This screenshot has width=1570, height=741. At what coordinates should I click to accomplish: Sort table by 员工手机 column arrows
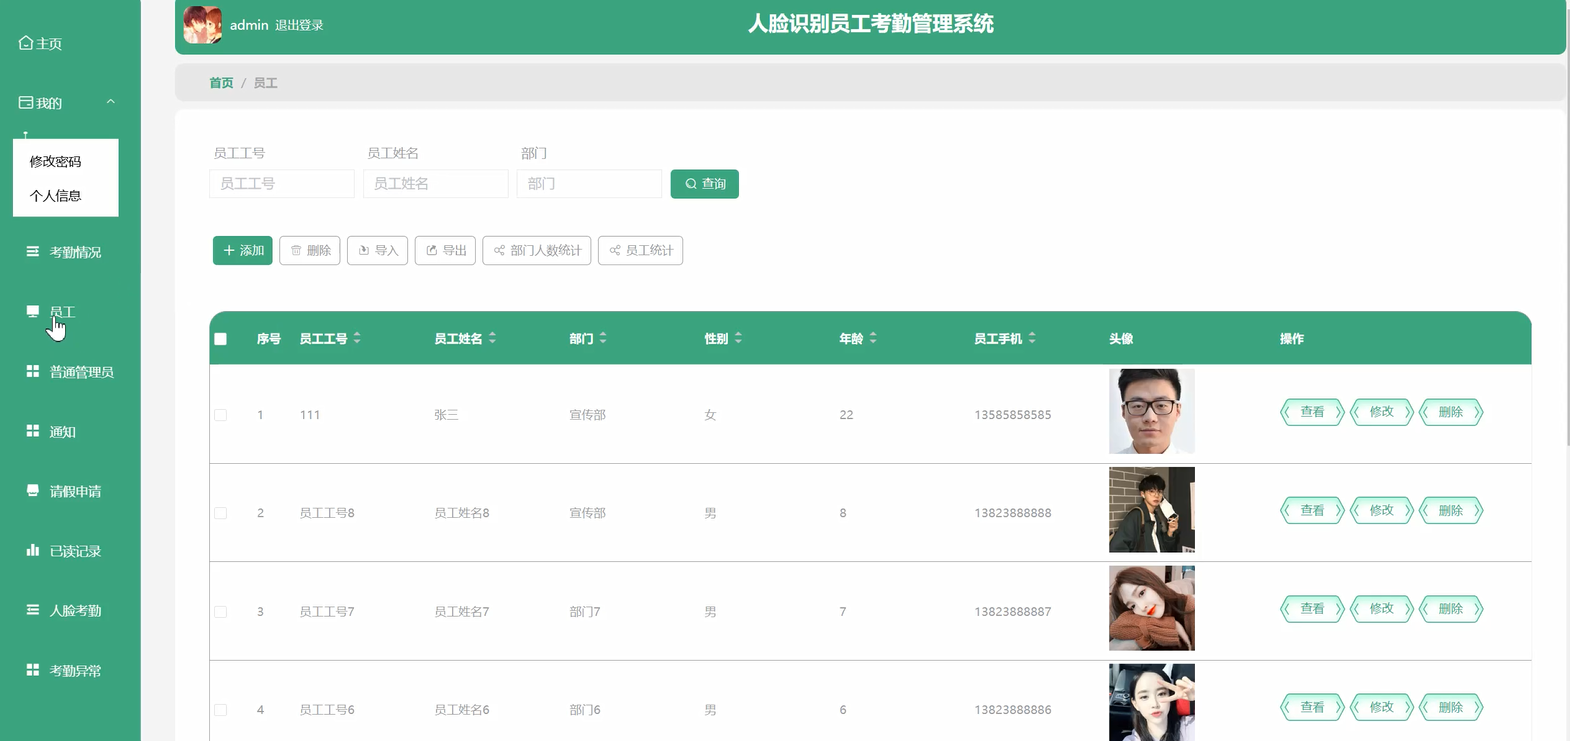pyautogui.click(x=1032, y=338)
